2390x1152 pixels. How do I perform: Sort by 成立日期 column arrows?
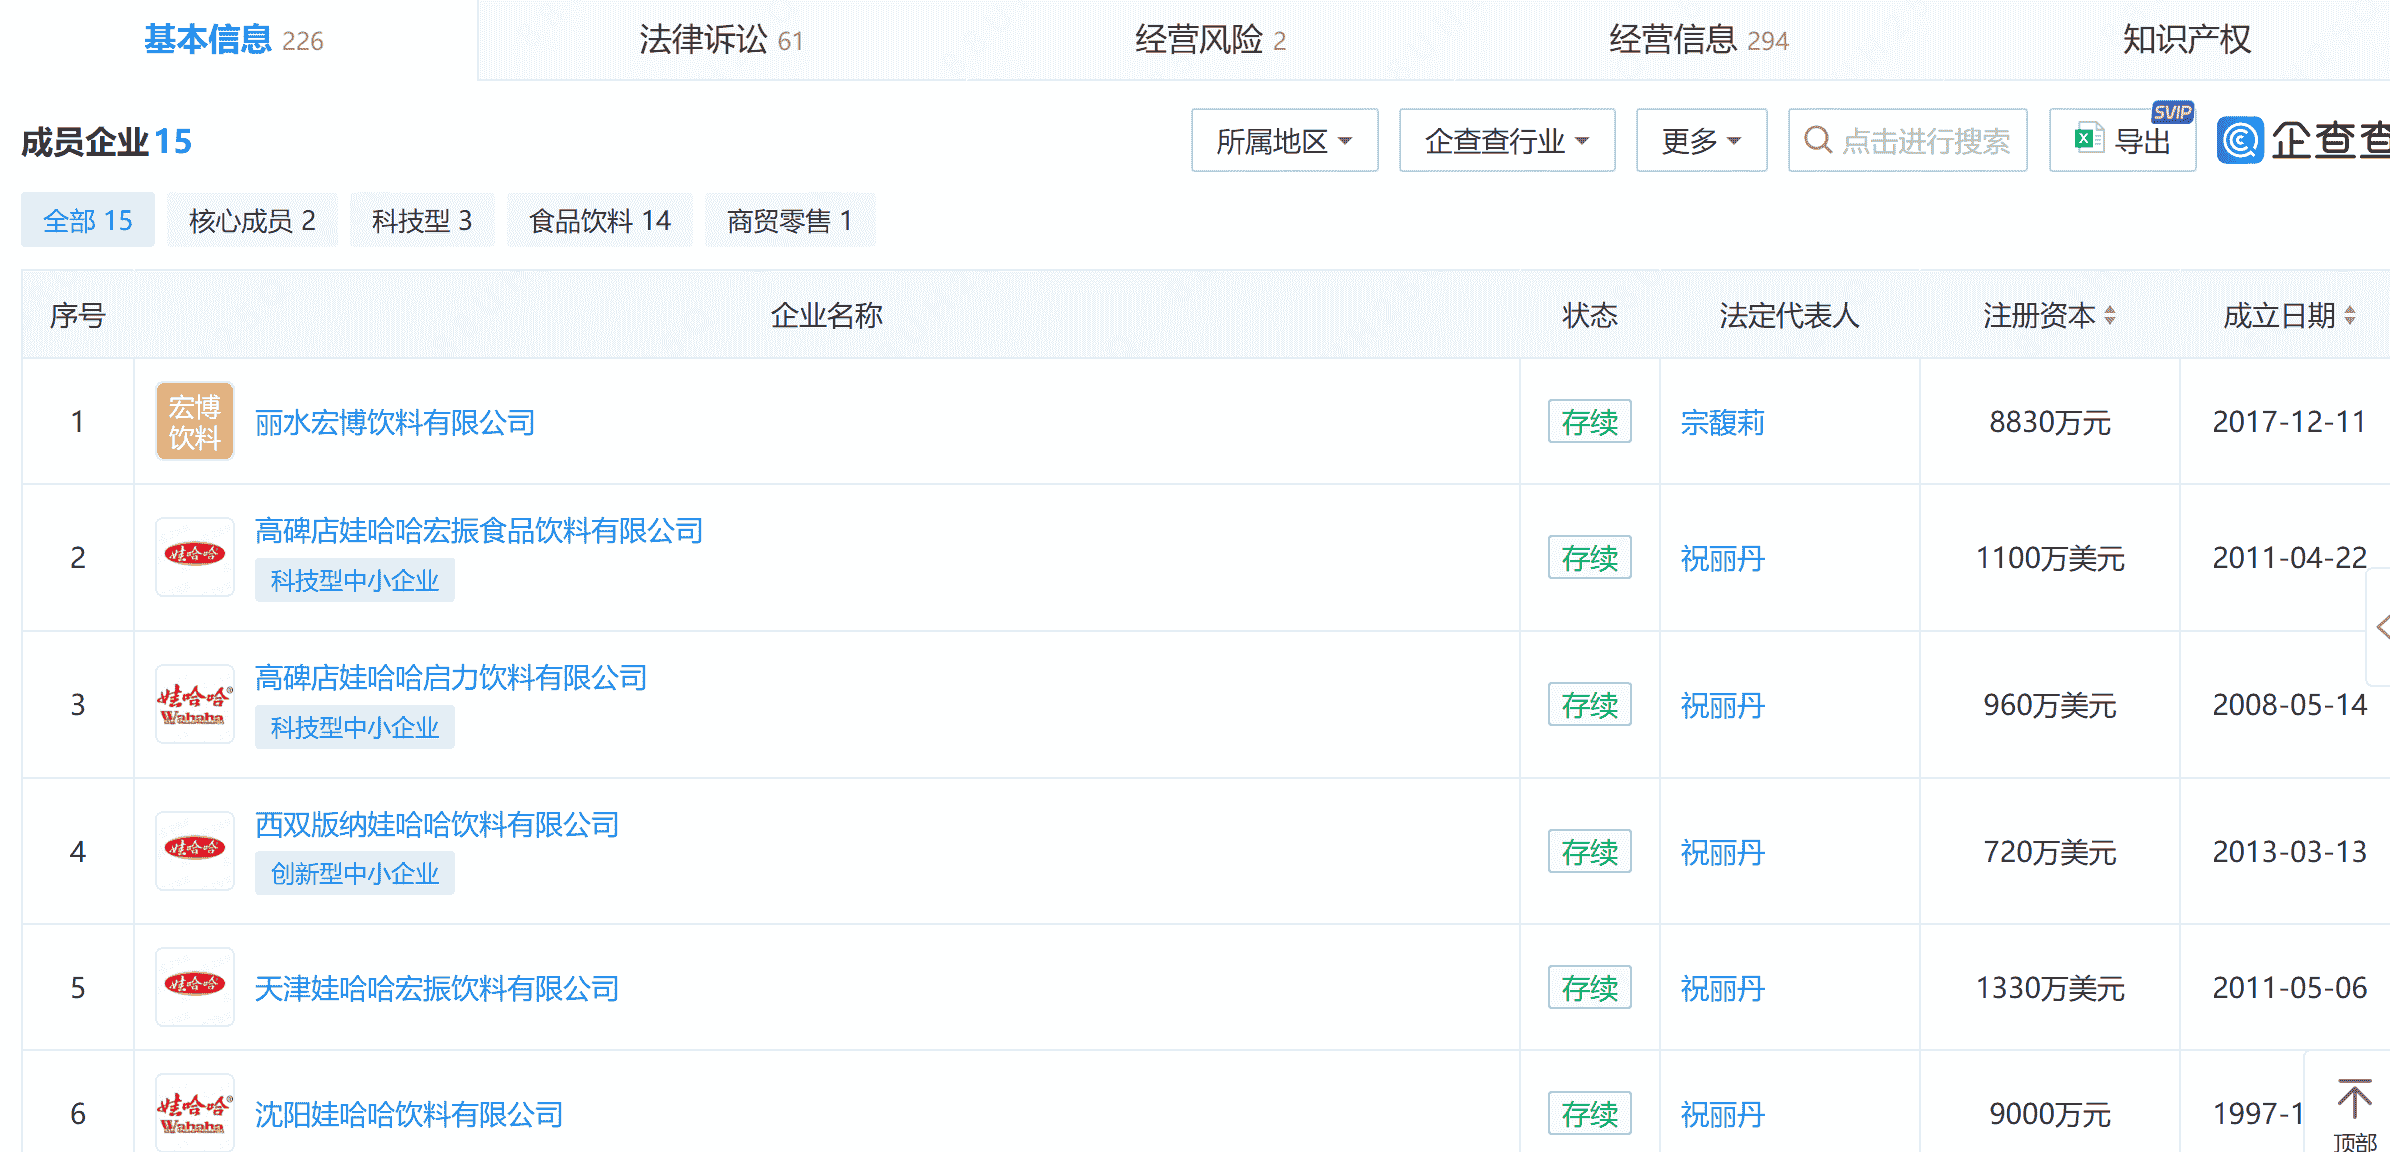[2350, 316]
